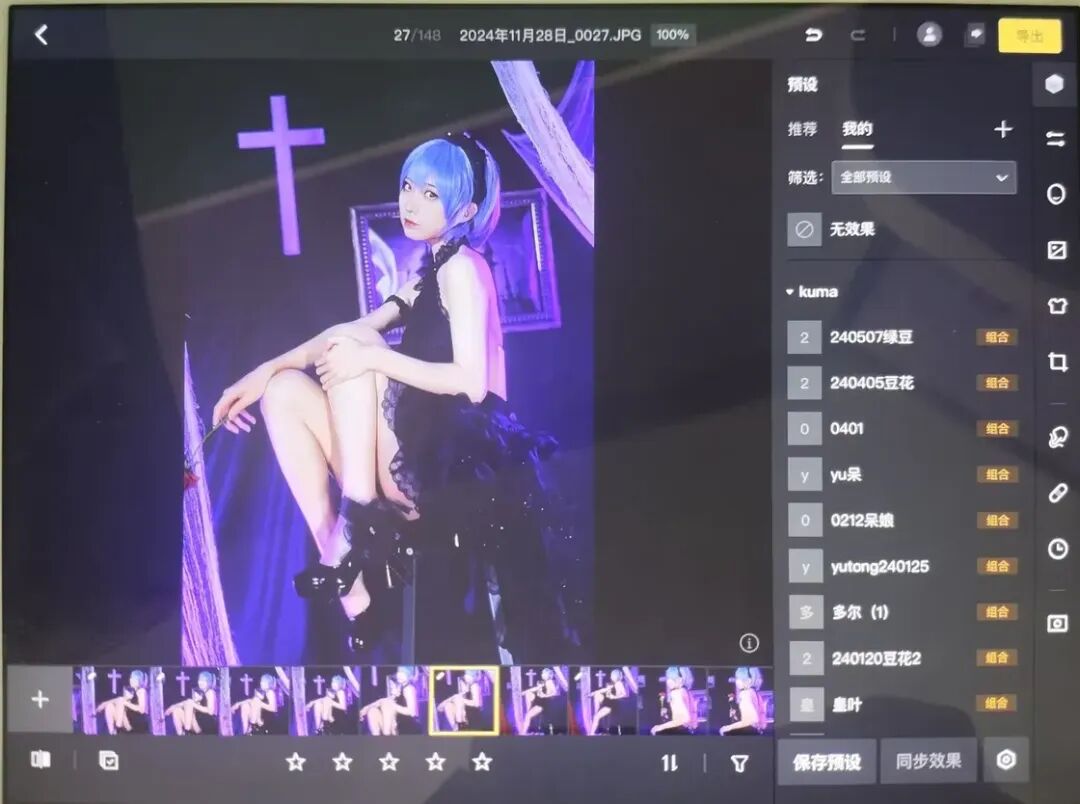Apply the 多尔 (1) preset
Image resolution: width=1080 pixels, height=804 pixels.
(x=903, y=612)
